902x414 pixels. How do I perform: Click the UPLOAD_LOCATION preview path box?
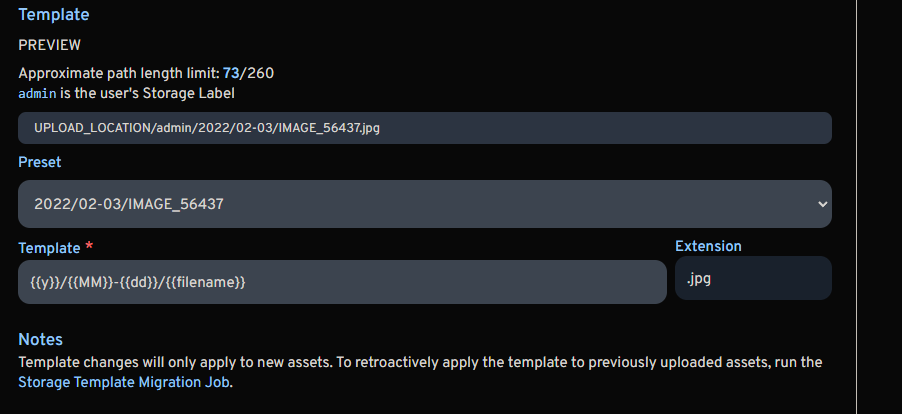(424, 128)
